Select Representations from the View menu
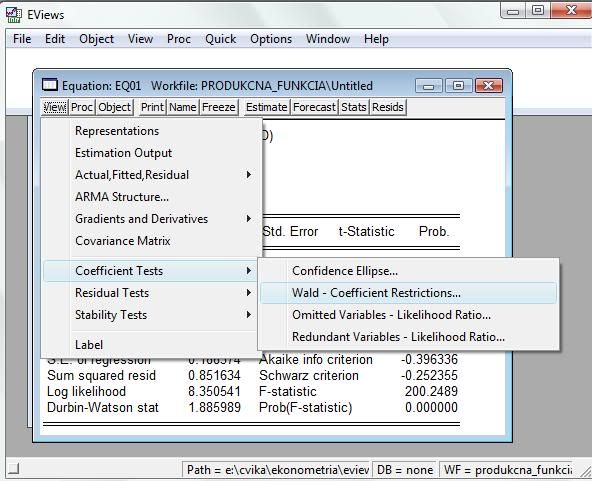The height and width of the screenshot is (481, 592). click(152, 131)
